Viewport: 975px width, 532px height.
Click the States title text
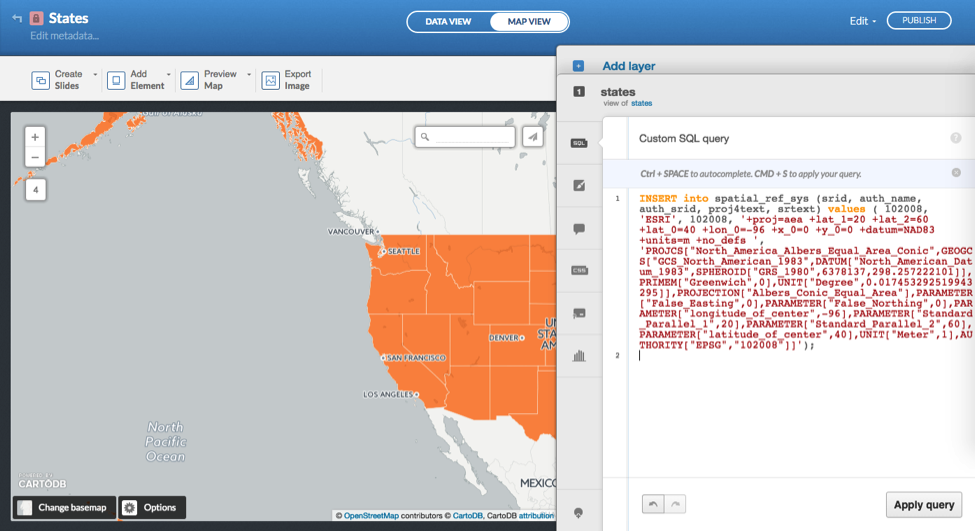pos(68,18)
